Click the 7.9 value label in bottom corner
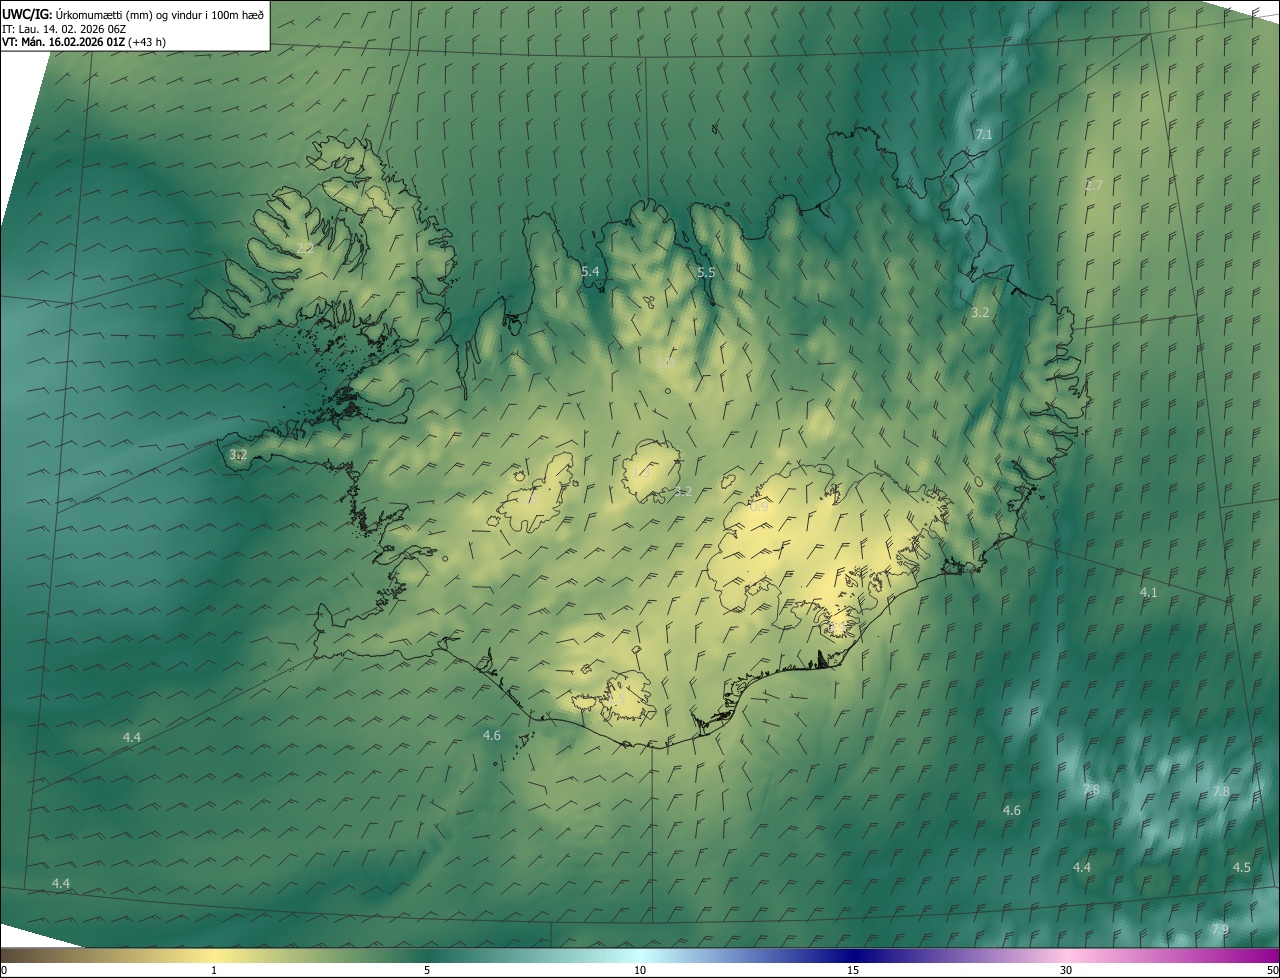Image resolution: width=1280 pixels, height=978 pixels. coord(1220,929)
